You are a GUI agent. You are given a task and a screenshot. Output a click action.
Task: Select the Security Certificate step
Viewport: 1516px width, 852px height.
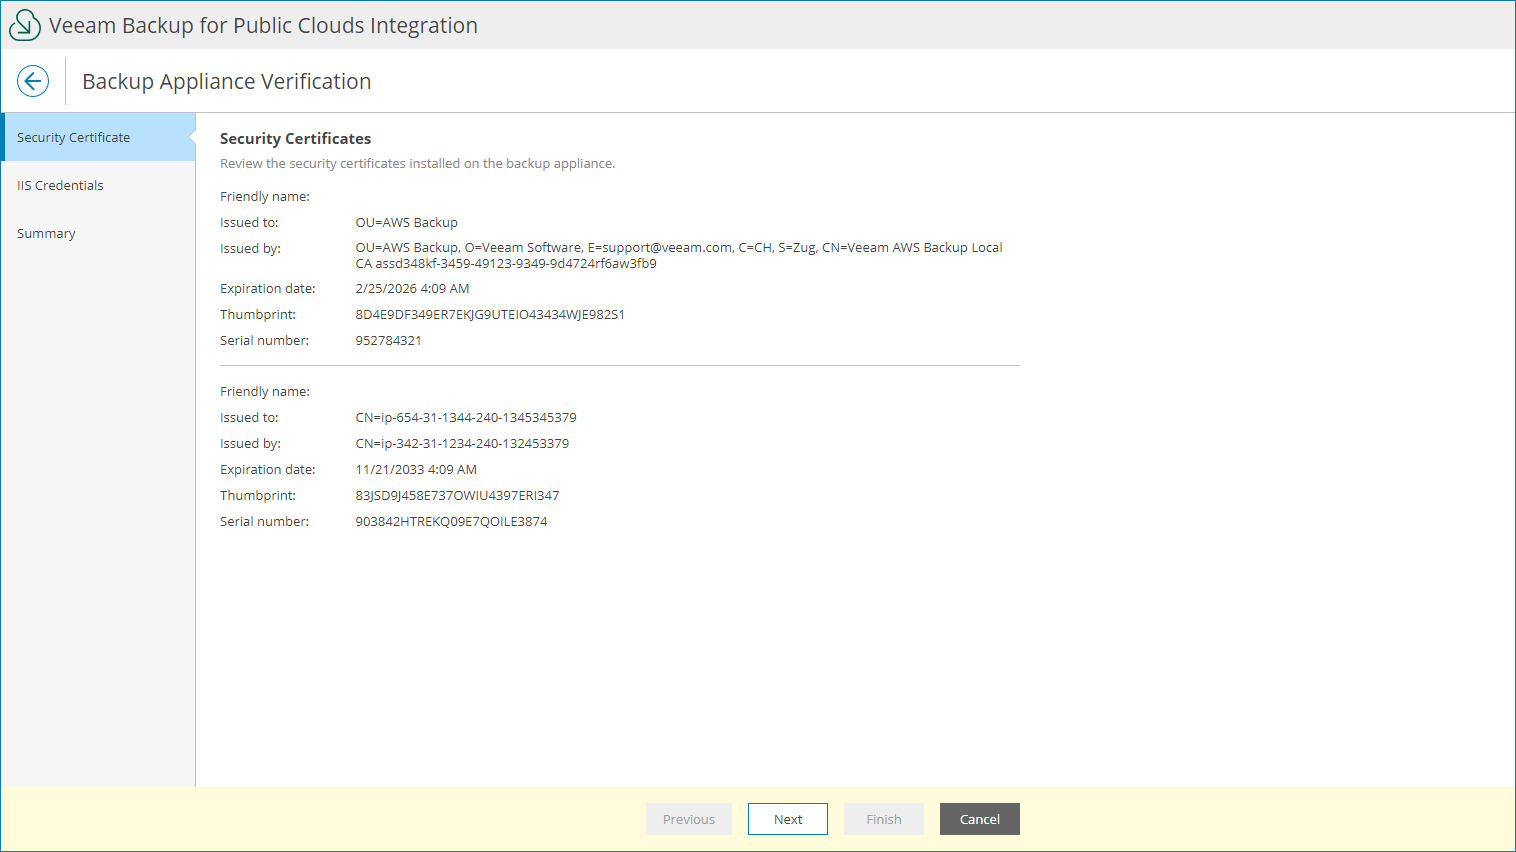(98, 137)
